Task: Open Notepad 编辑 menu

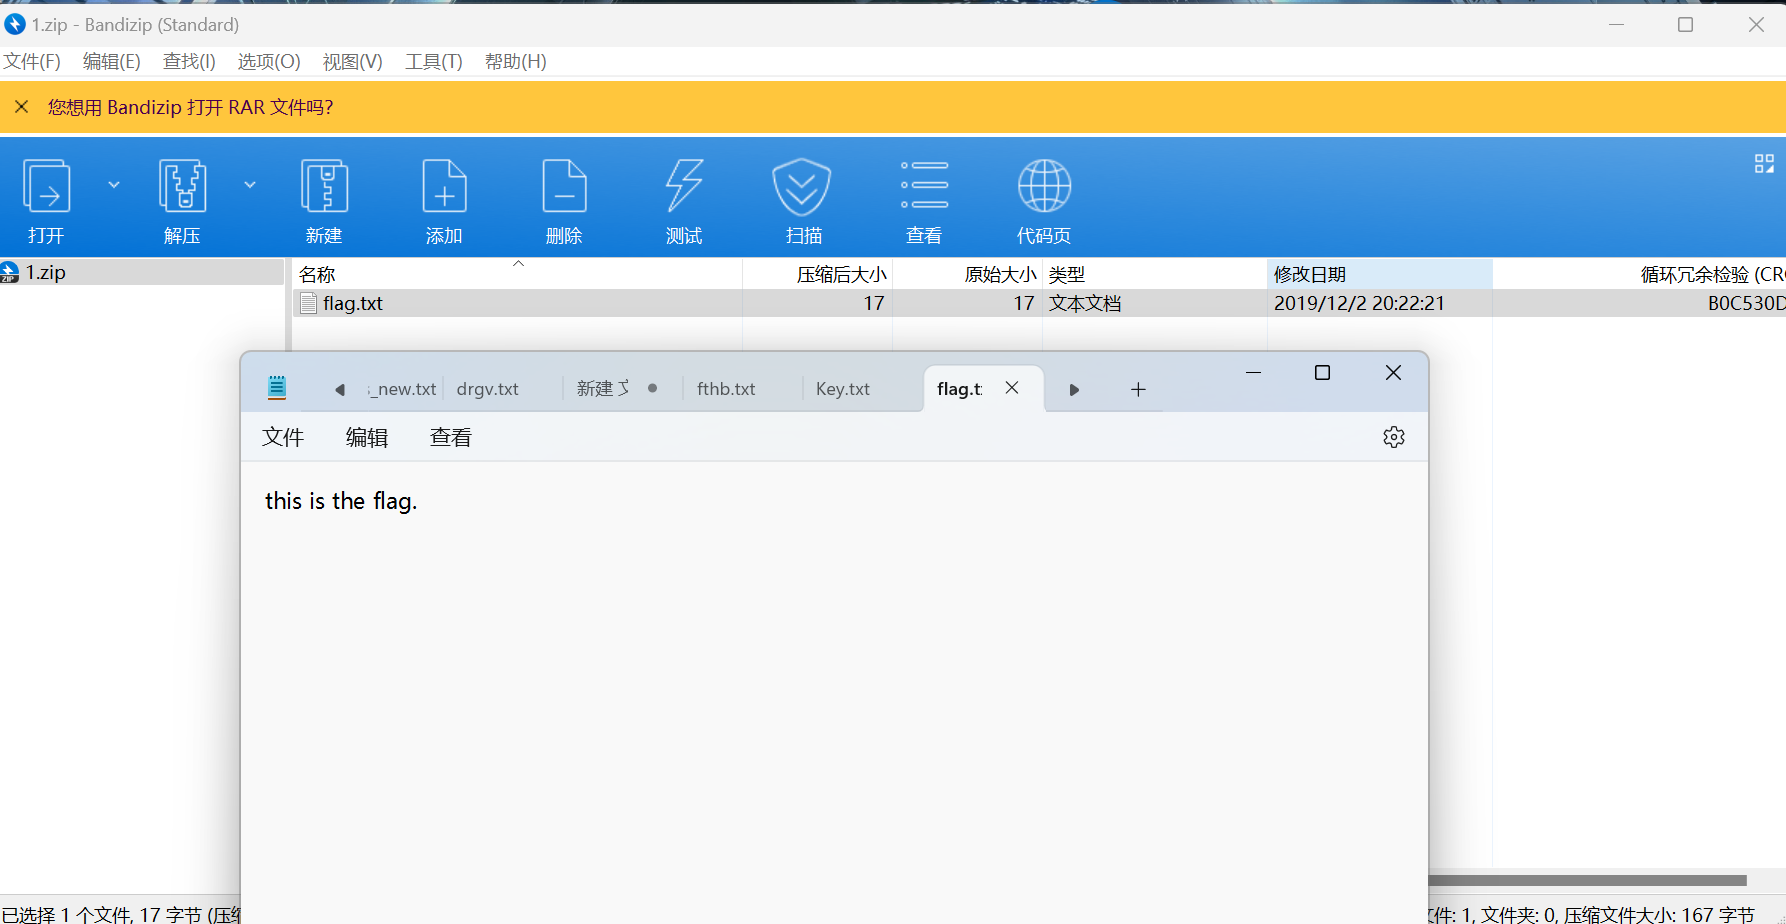Action: tap(367, 437)
